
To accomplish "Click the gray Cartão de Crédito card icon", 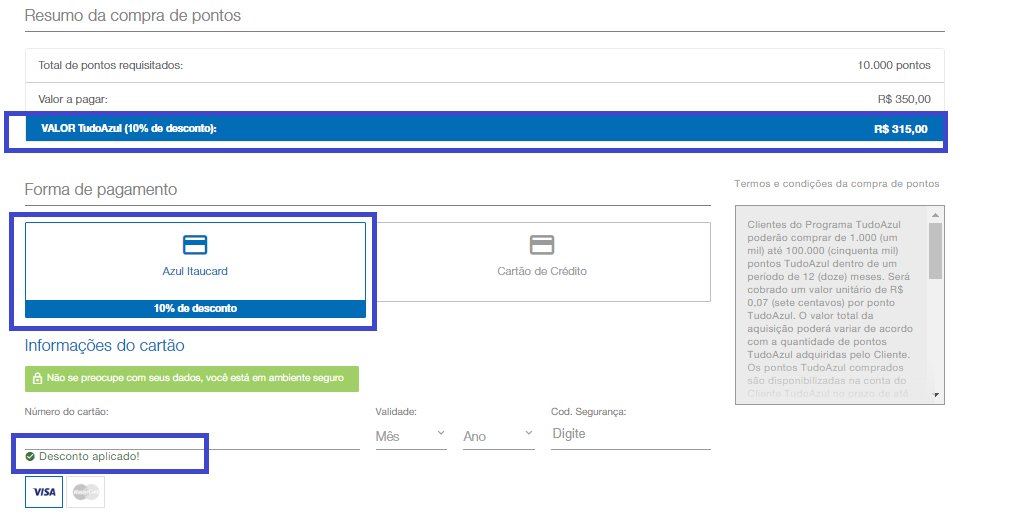I will pos(542,245).
